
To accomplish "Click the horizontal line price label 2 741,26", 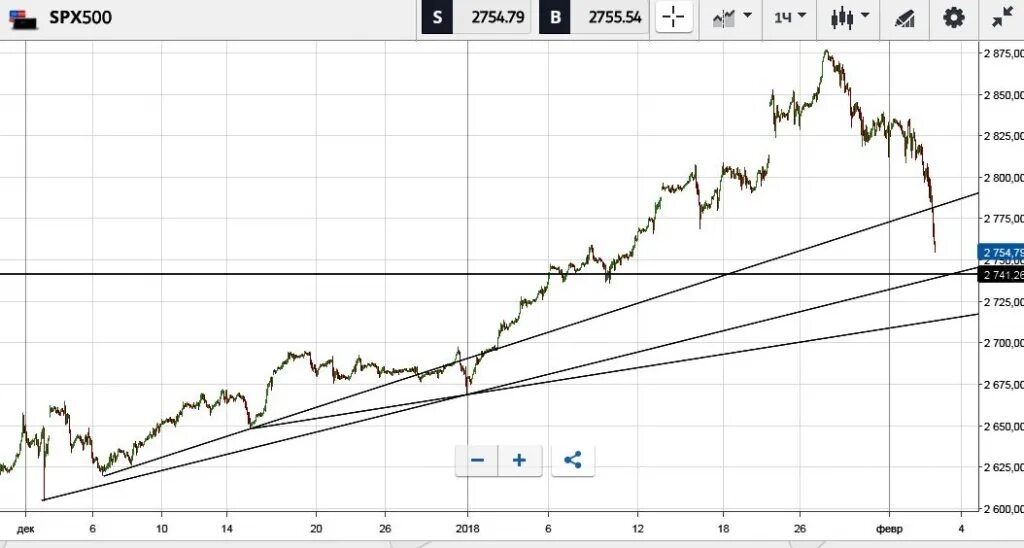I will coord(1001,275).
